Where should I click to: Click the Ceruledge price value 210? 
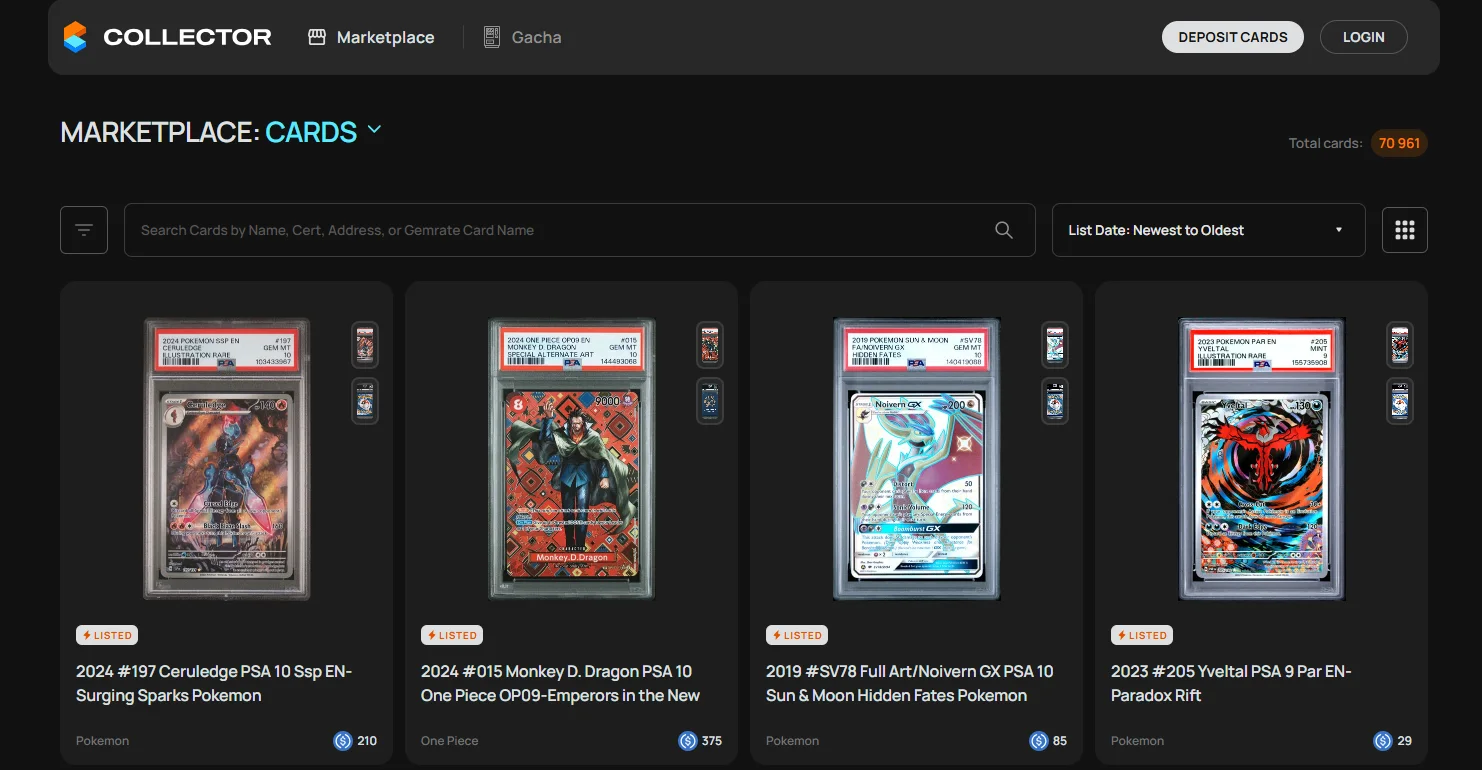pos(367,741)
